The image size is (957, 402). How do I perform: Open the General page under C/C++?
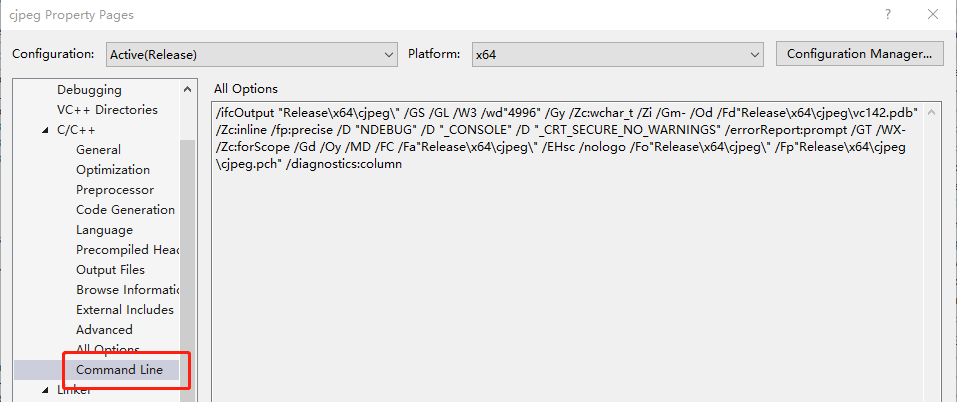[x=98, y=150]
